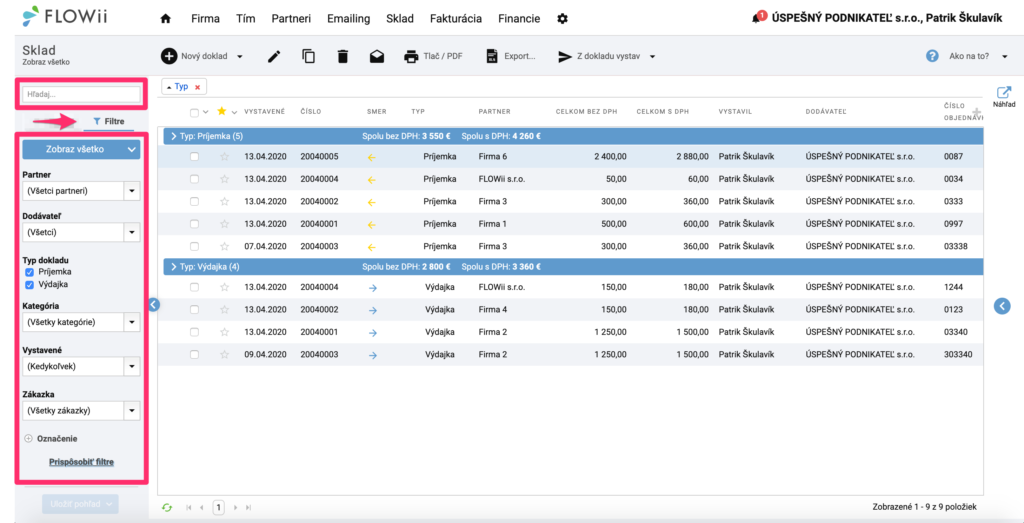Click the copy document icon in the toolbar
Screen dimensions: 1024x523
coord(308,56)
